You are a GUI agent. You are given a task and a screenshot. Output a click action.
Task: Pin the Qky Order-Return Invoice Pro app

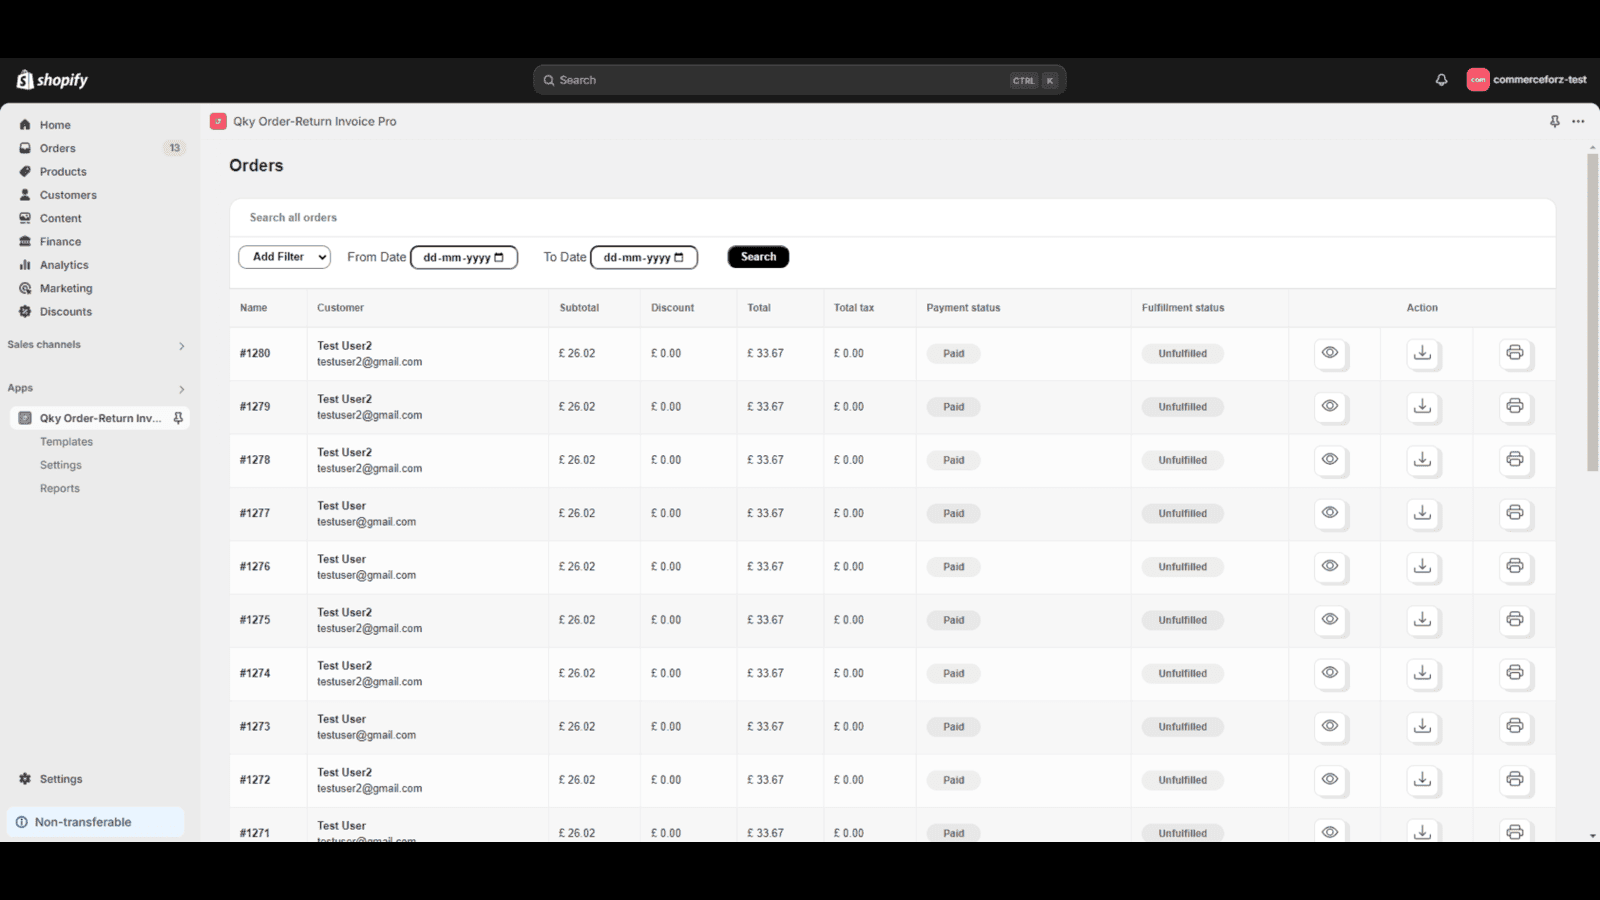click(x=1554, y=121)
